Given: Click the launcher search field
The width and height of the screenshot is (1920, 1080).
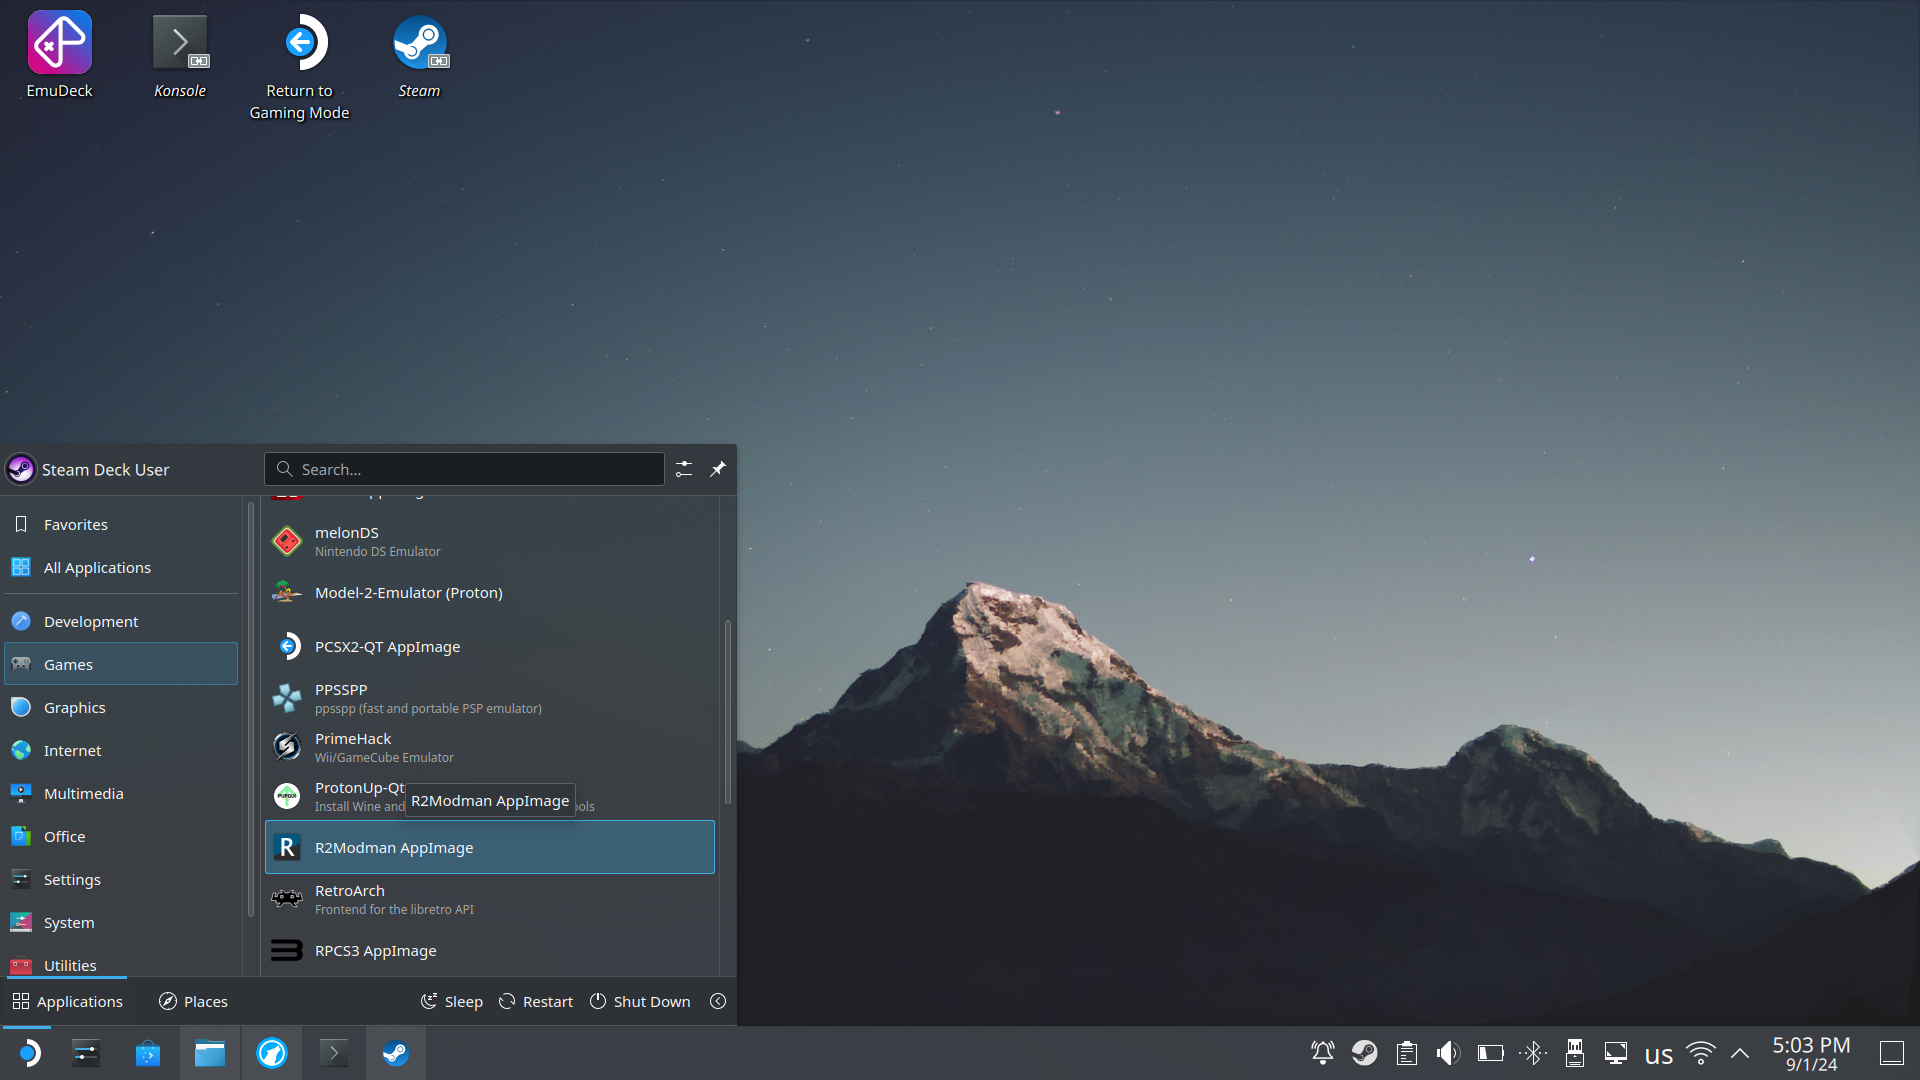Looking at the screenshot, I should point(464,469).
